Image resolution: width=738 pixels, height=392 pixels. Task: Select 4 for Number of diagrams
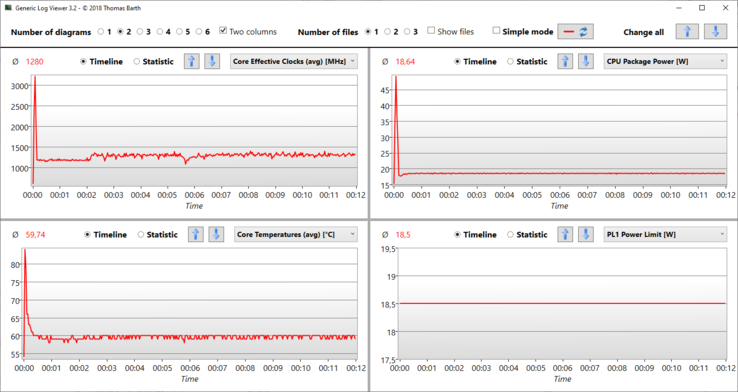pos(160,32)
